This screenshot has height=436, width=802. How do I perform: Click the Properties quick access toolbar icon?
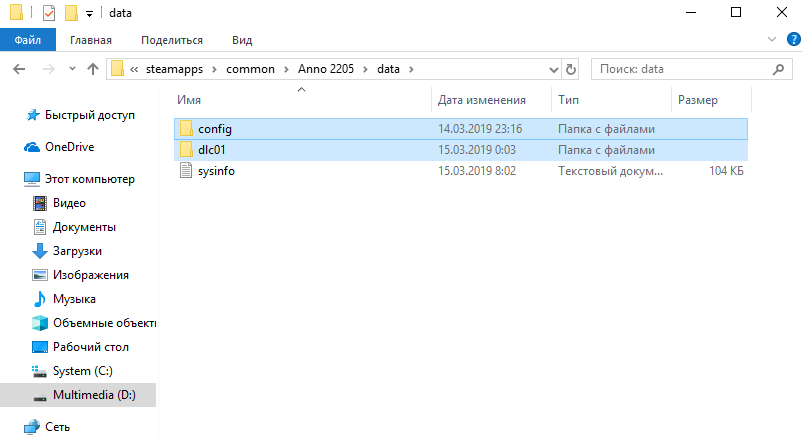[x=49, y=13]
